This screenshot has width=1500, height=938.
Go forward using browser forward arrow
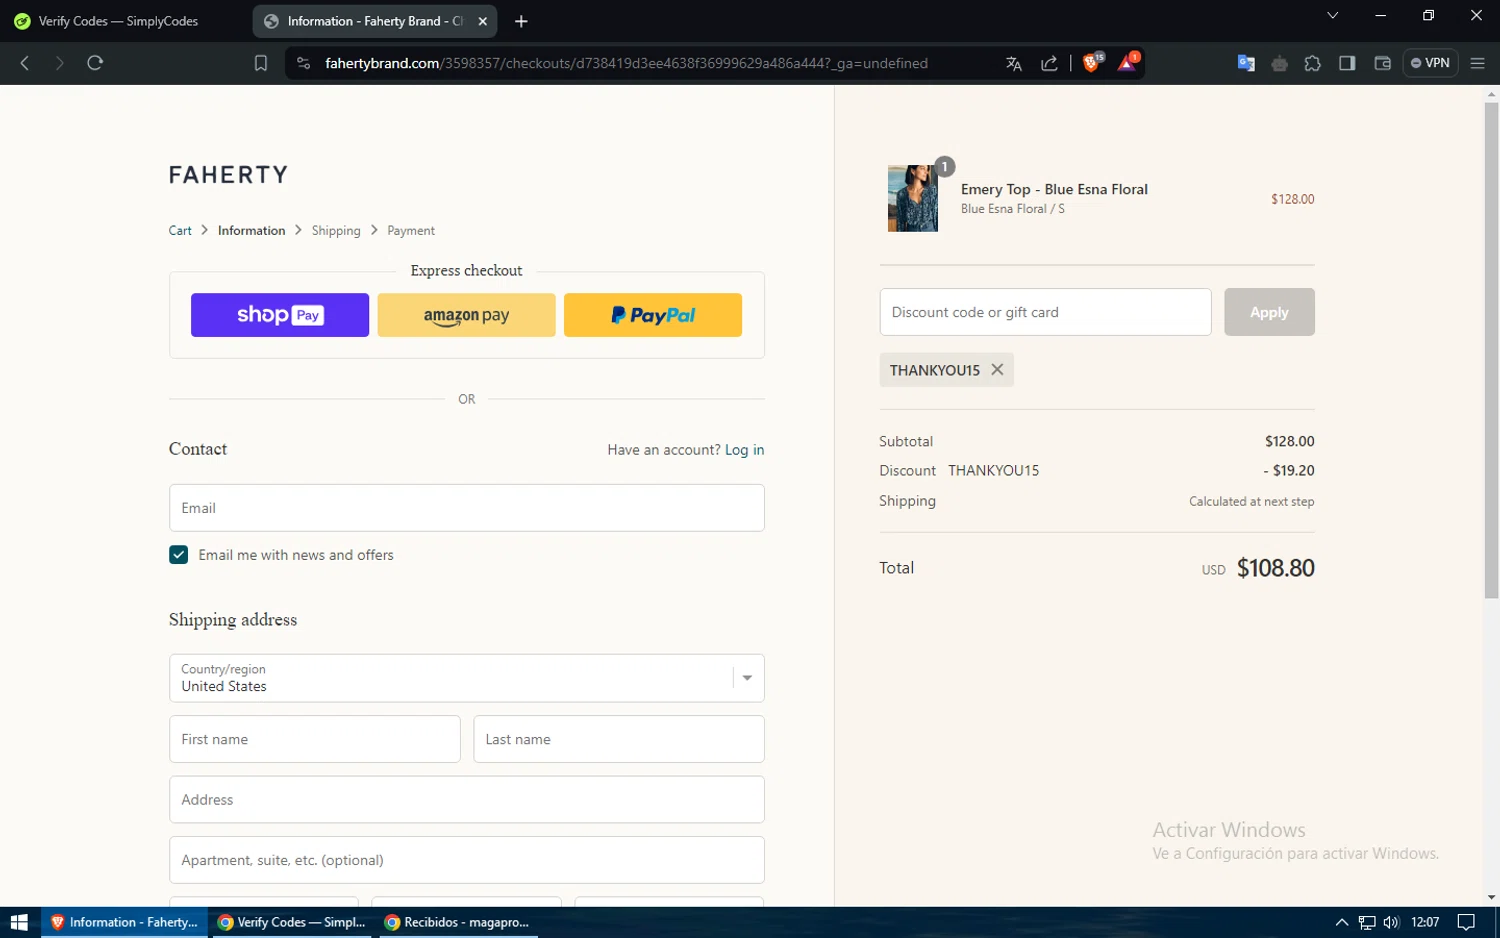click(x=60, y=63)
